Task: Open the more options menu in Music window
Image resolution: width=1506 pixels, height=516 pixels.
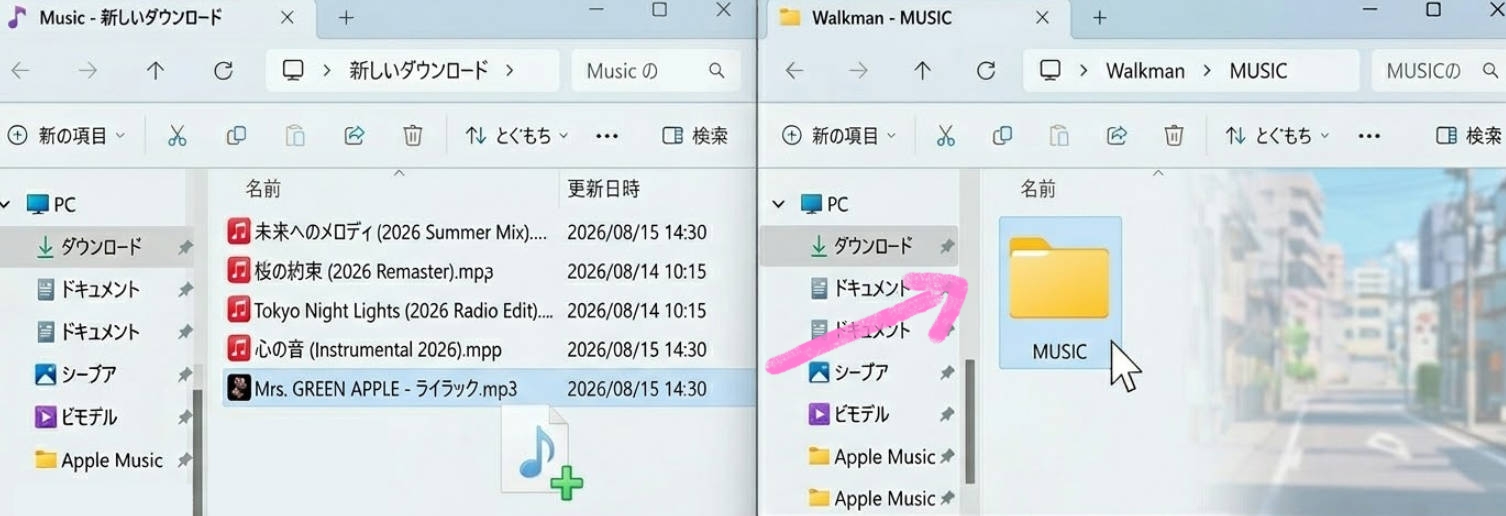Action: click(607, 136)
